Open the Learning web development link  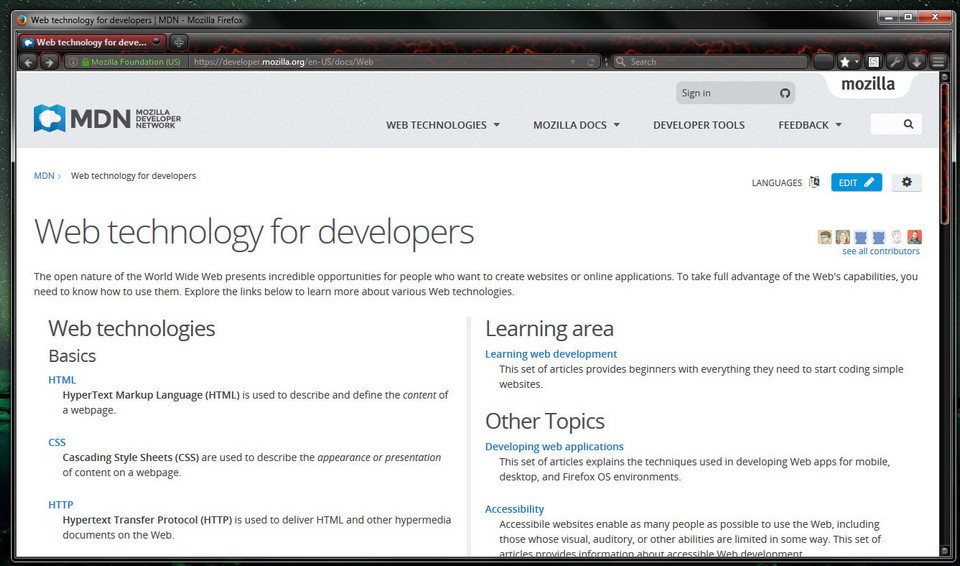(x=551, y=354)
